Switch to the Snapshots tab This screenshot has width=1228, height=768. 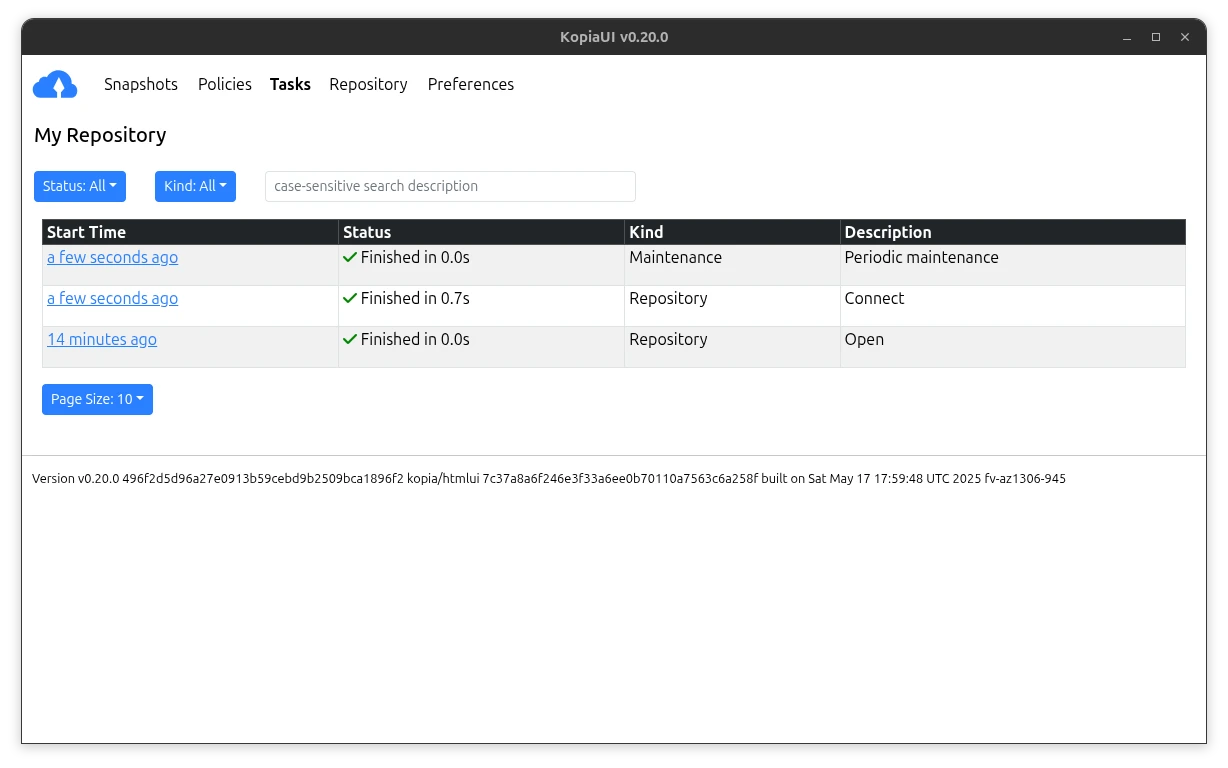[140, 84]
